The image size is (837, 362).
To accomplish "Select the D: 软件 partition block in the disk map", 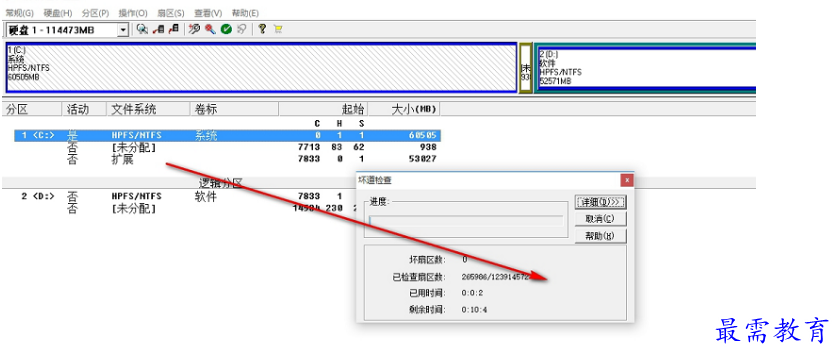I will pyautogui.click(x=646, y=68).
